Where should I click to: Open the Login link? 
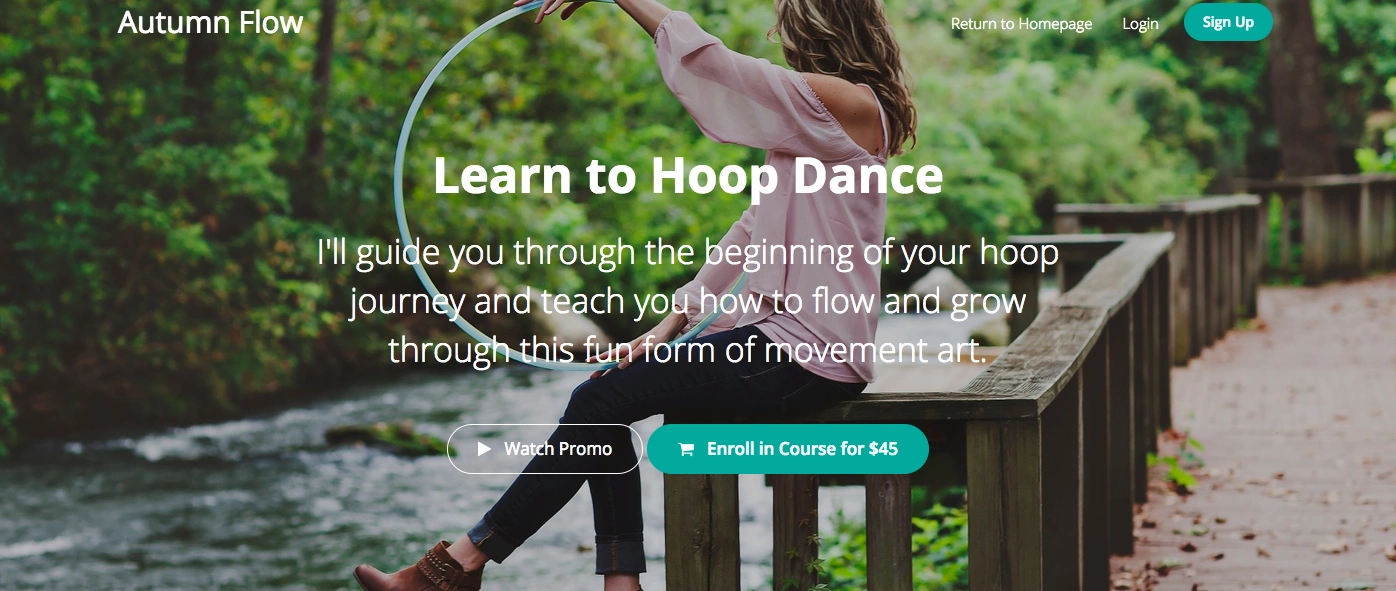pos(1140,23)
